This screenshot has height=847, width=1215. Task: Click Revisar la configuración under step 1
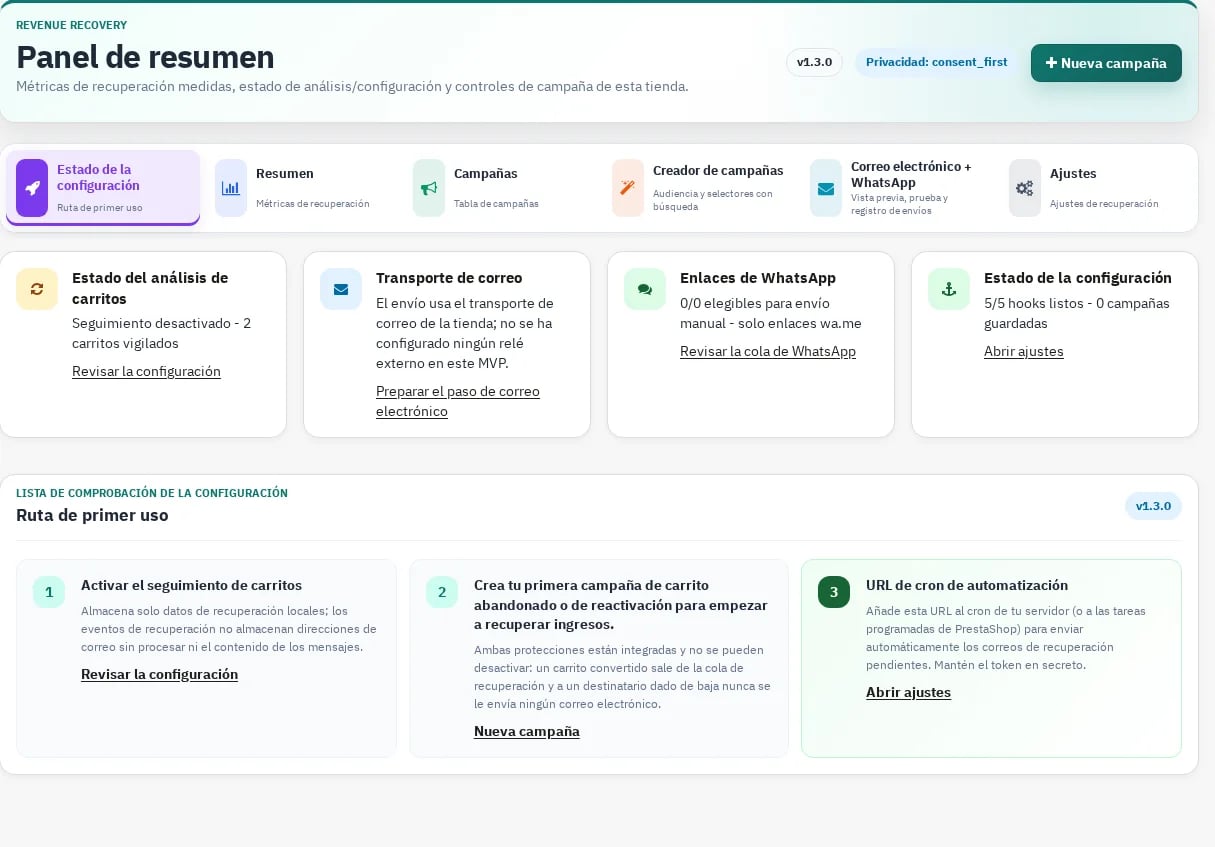[159, 674]
